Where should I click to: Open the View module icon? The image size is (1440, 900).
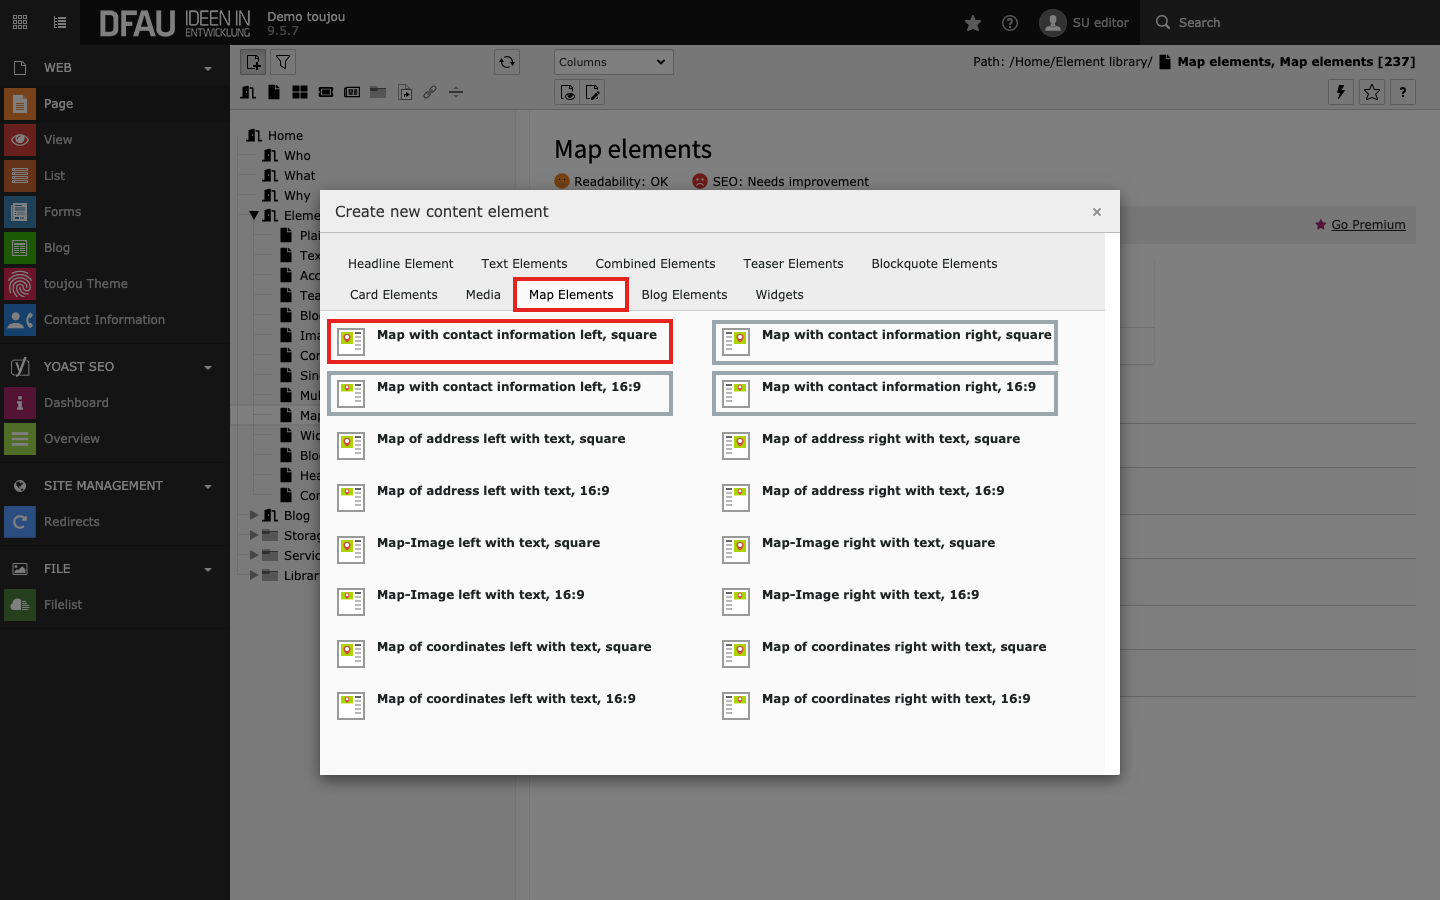point(20,140)
